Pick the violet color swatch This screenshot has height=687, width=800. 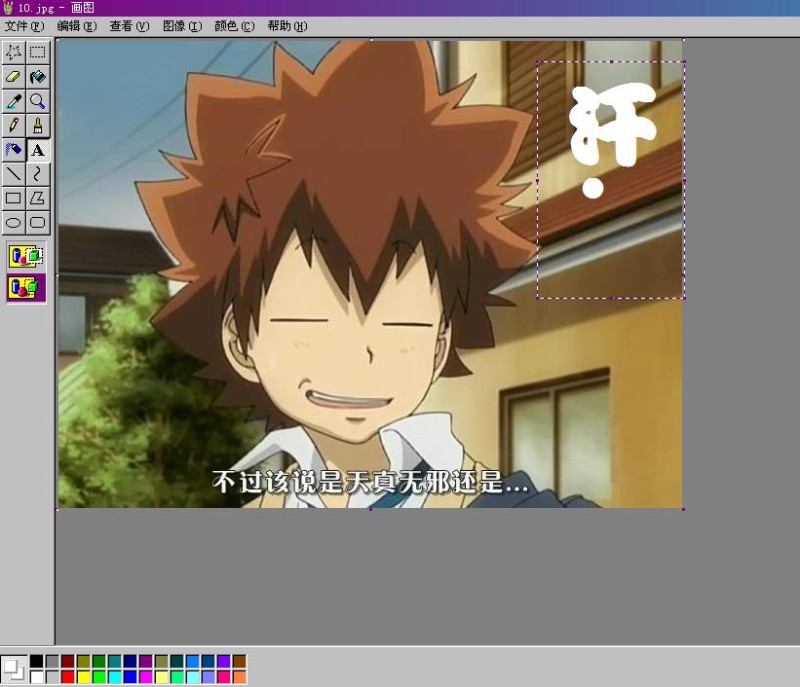(224, 661)
